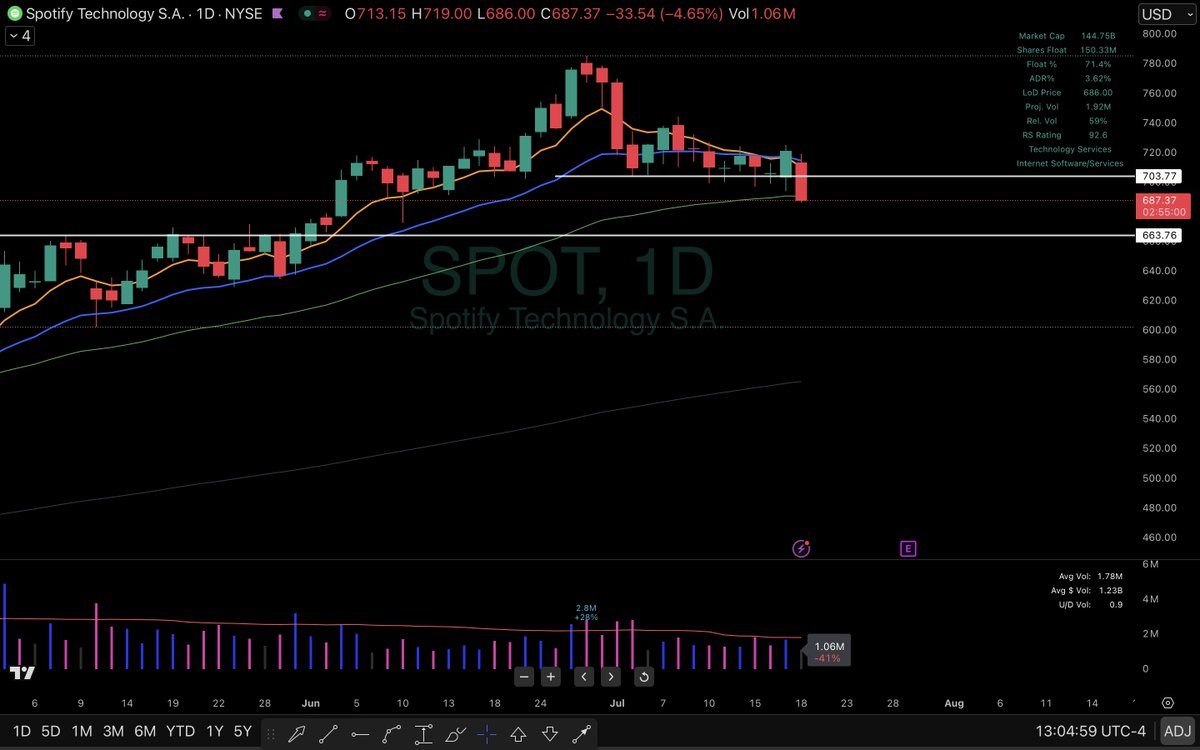
Task: Open the USD currency dropdown
Action: pos(1168,14)
